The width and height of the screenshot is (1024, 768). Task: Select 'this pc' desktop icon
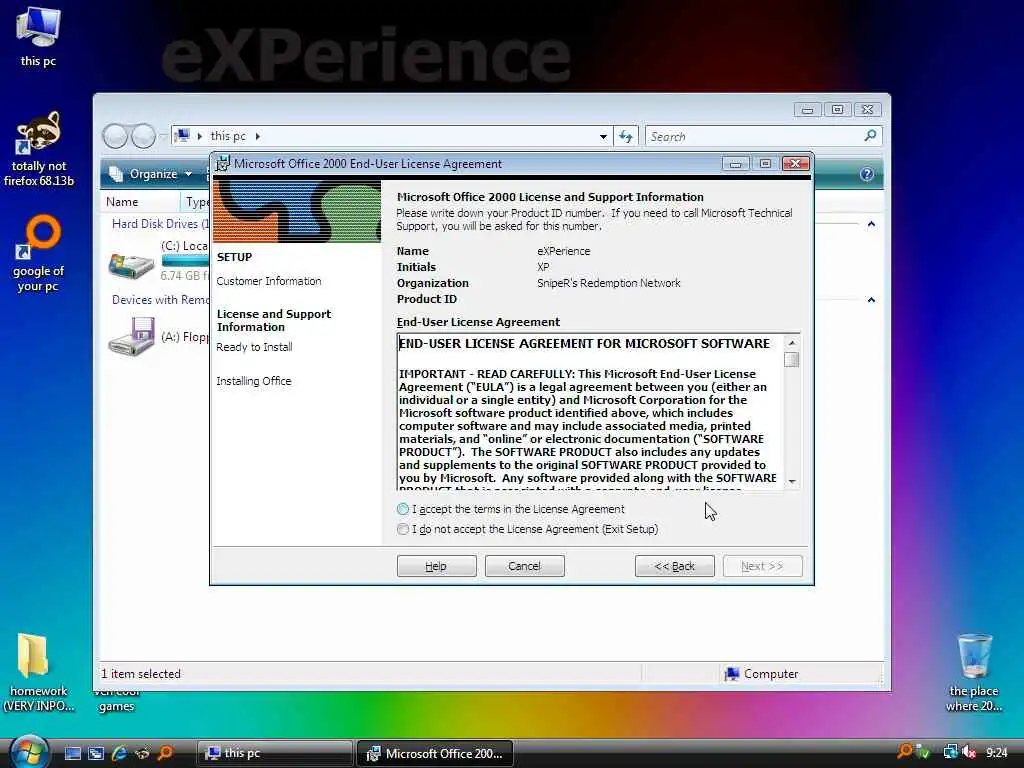tap(38, 36)
